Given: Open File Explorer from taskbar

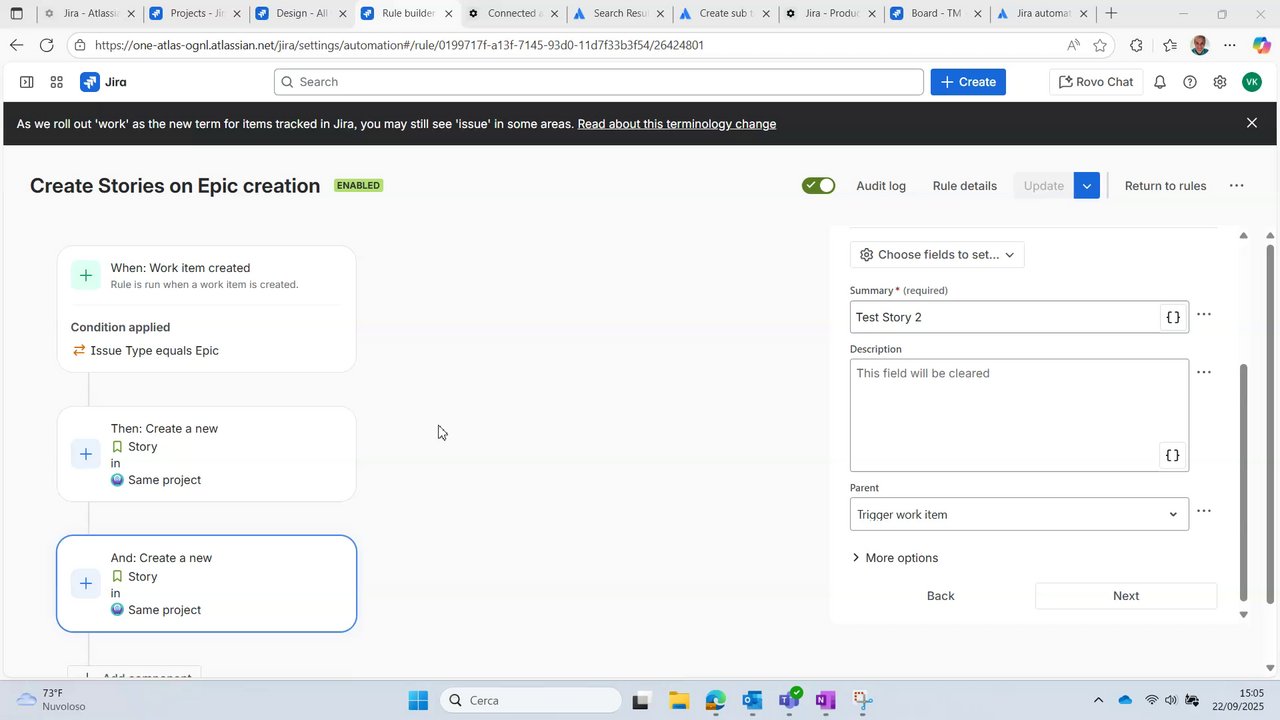Looking at the screenshot, I should (x=679, y=700).
